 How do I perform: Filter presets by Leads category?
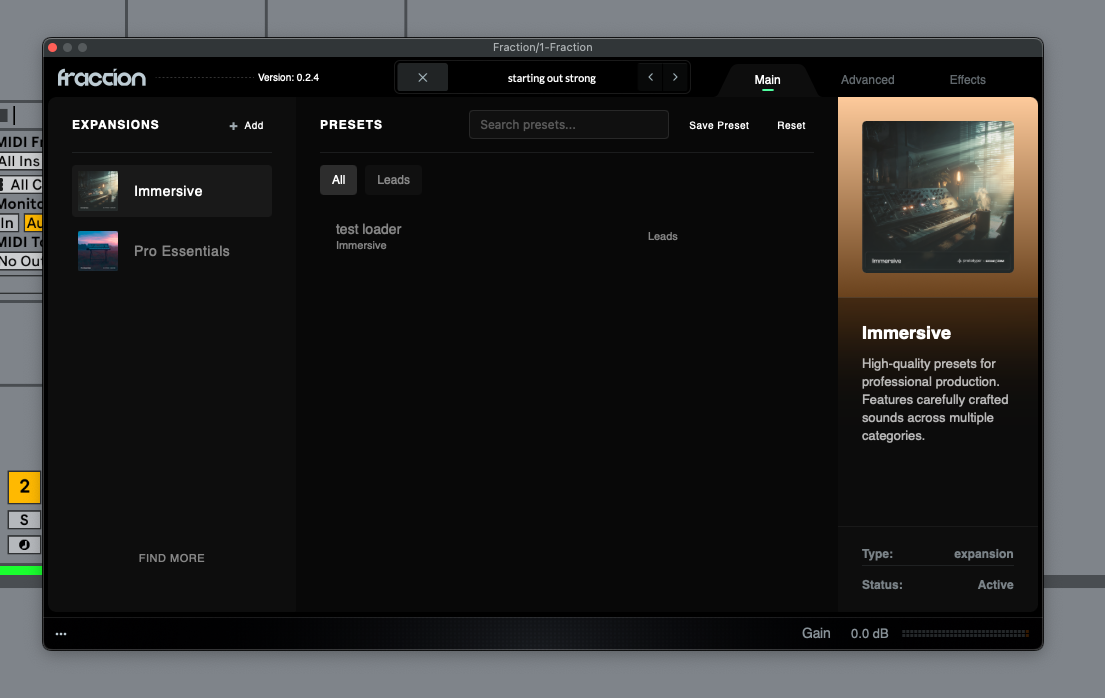[x=393, y=180]
